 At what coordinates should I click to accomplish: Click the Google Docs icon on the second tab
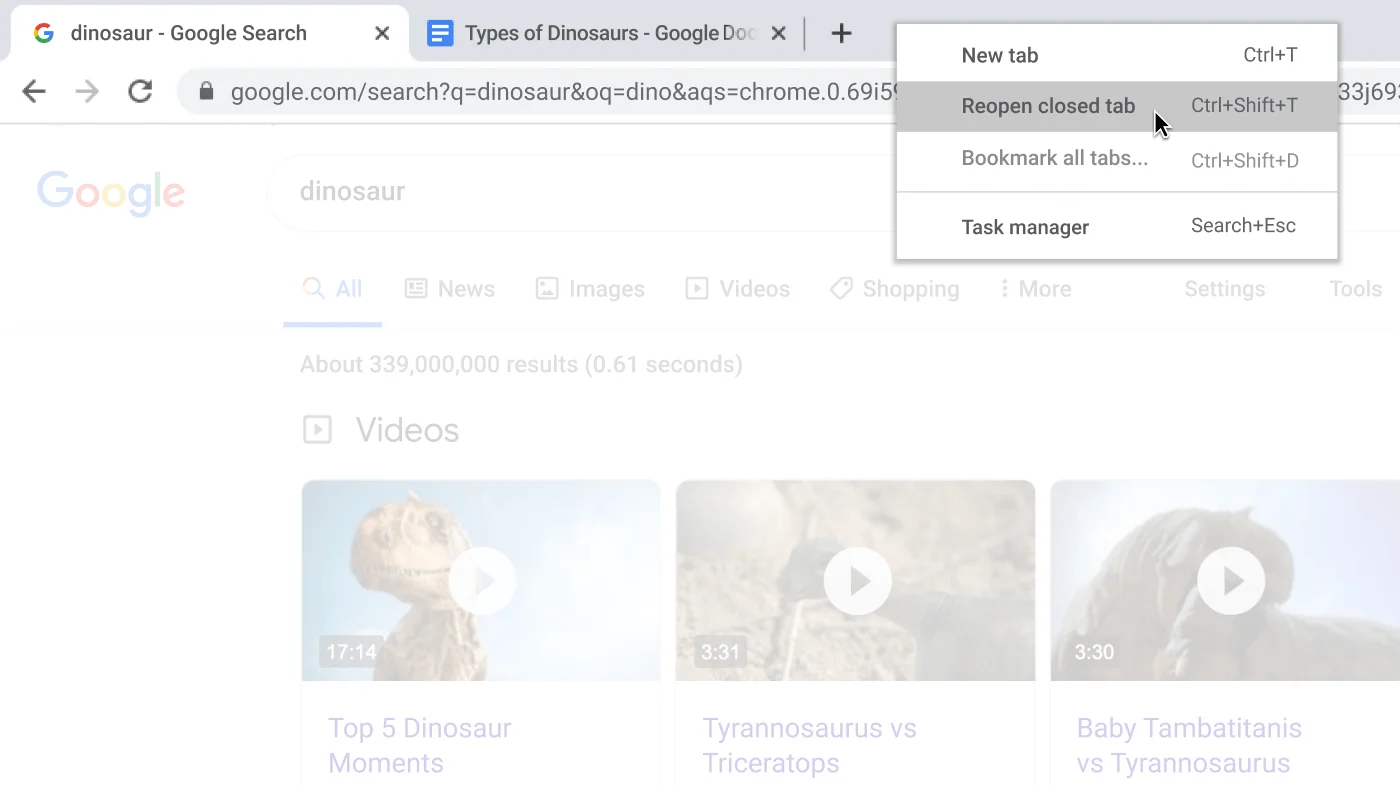[440, 33]
